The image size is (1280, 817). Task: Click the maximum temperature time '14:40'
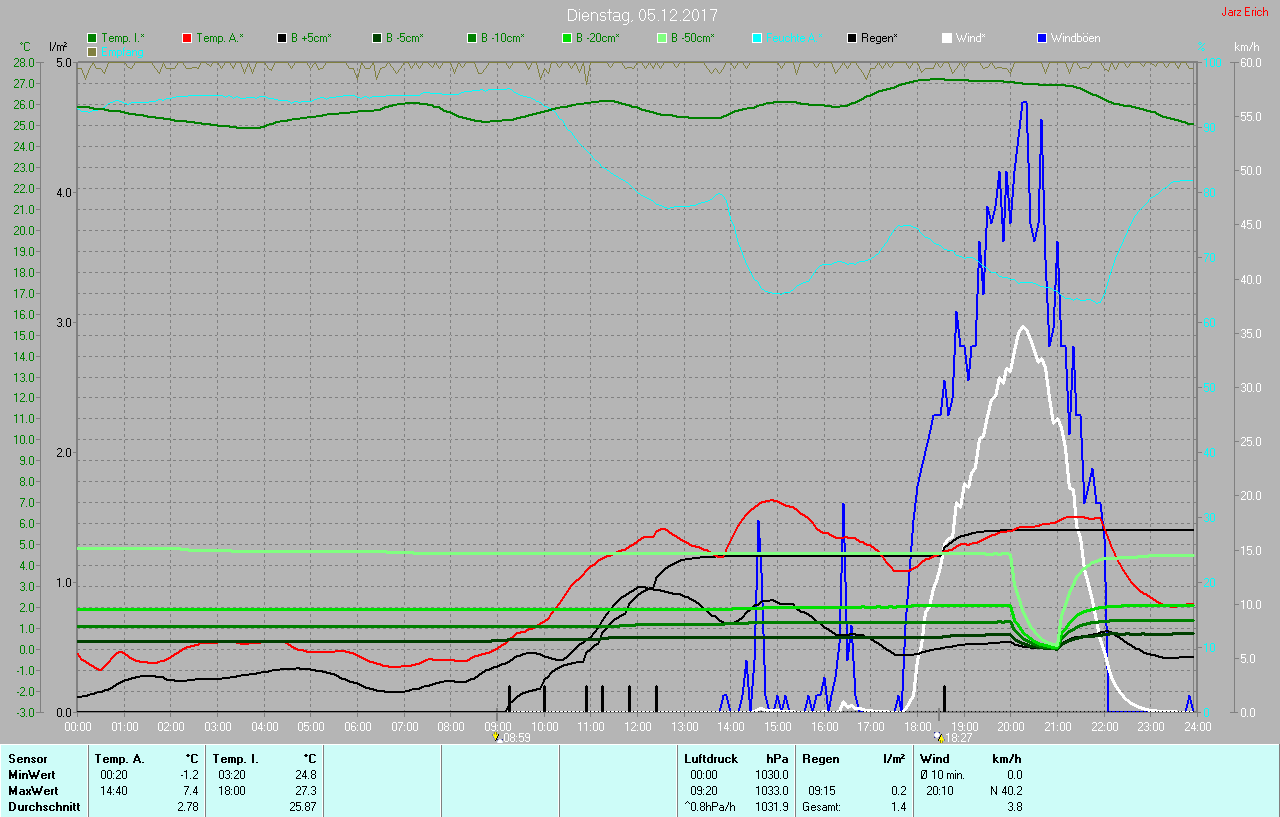[x=114, y=791]
